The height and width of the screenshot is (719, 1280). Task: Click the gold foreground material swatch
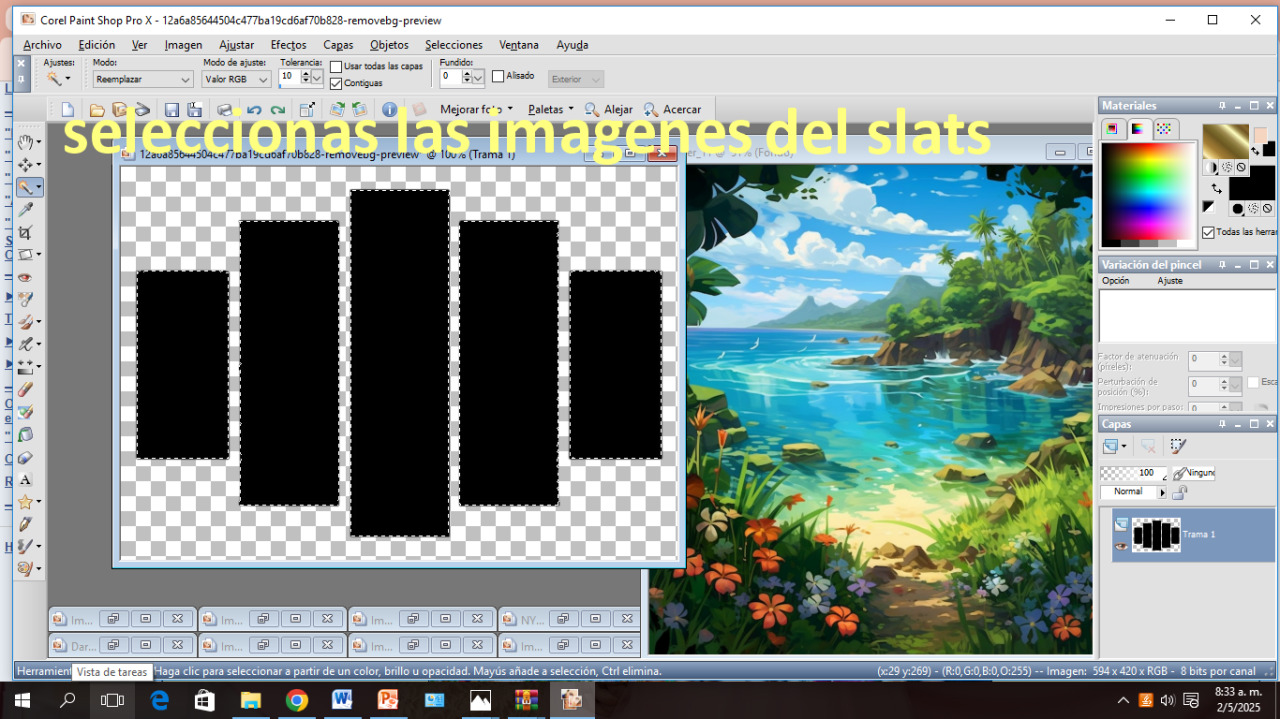[x=1224, y=140]
